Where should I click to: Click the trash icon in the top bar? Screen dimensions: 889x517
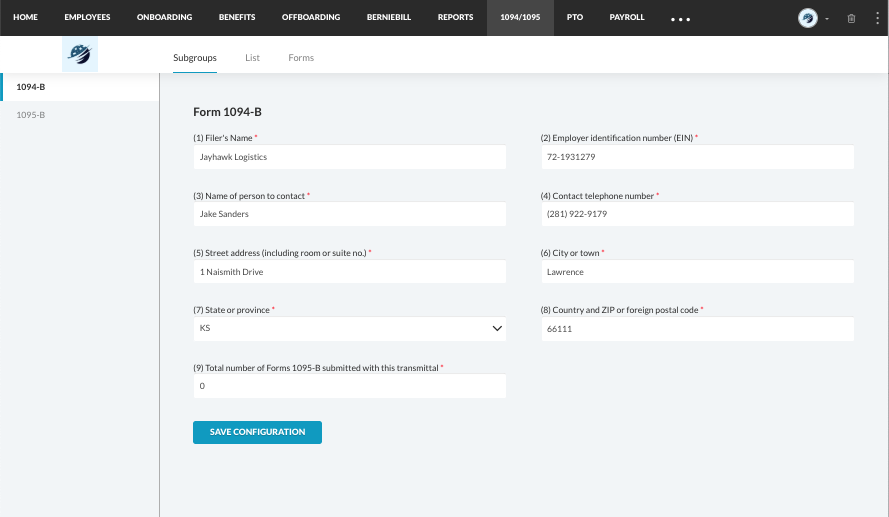point(851,18)
